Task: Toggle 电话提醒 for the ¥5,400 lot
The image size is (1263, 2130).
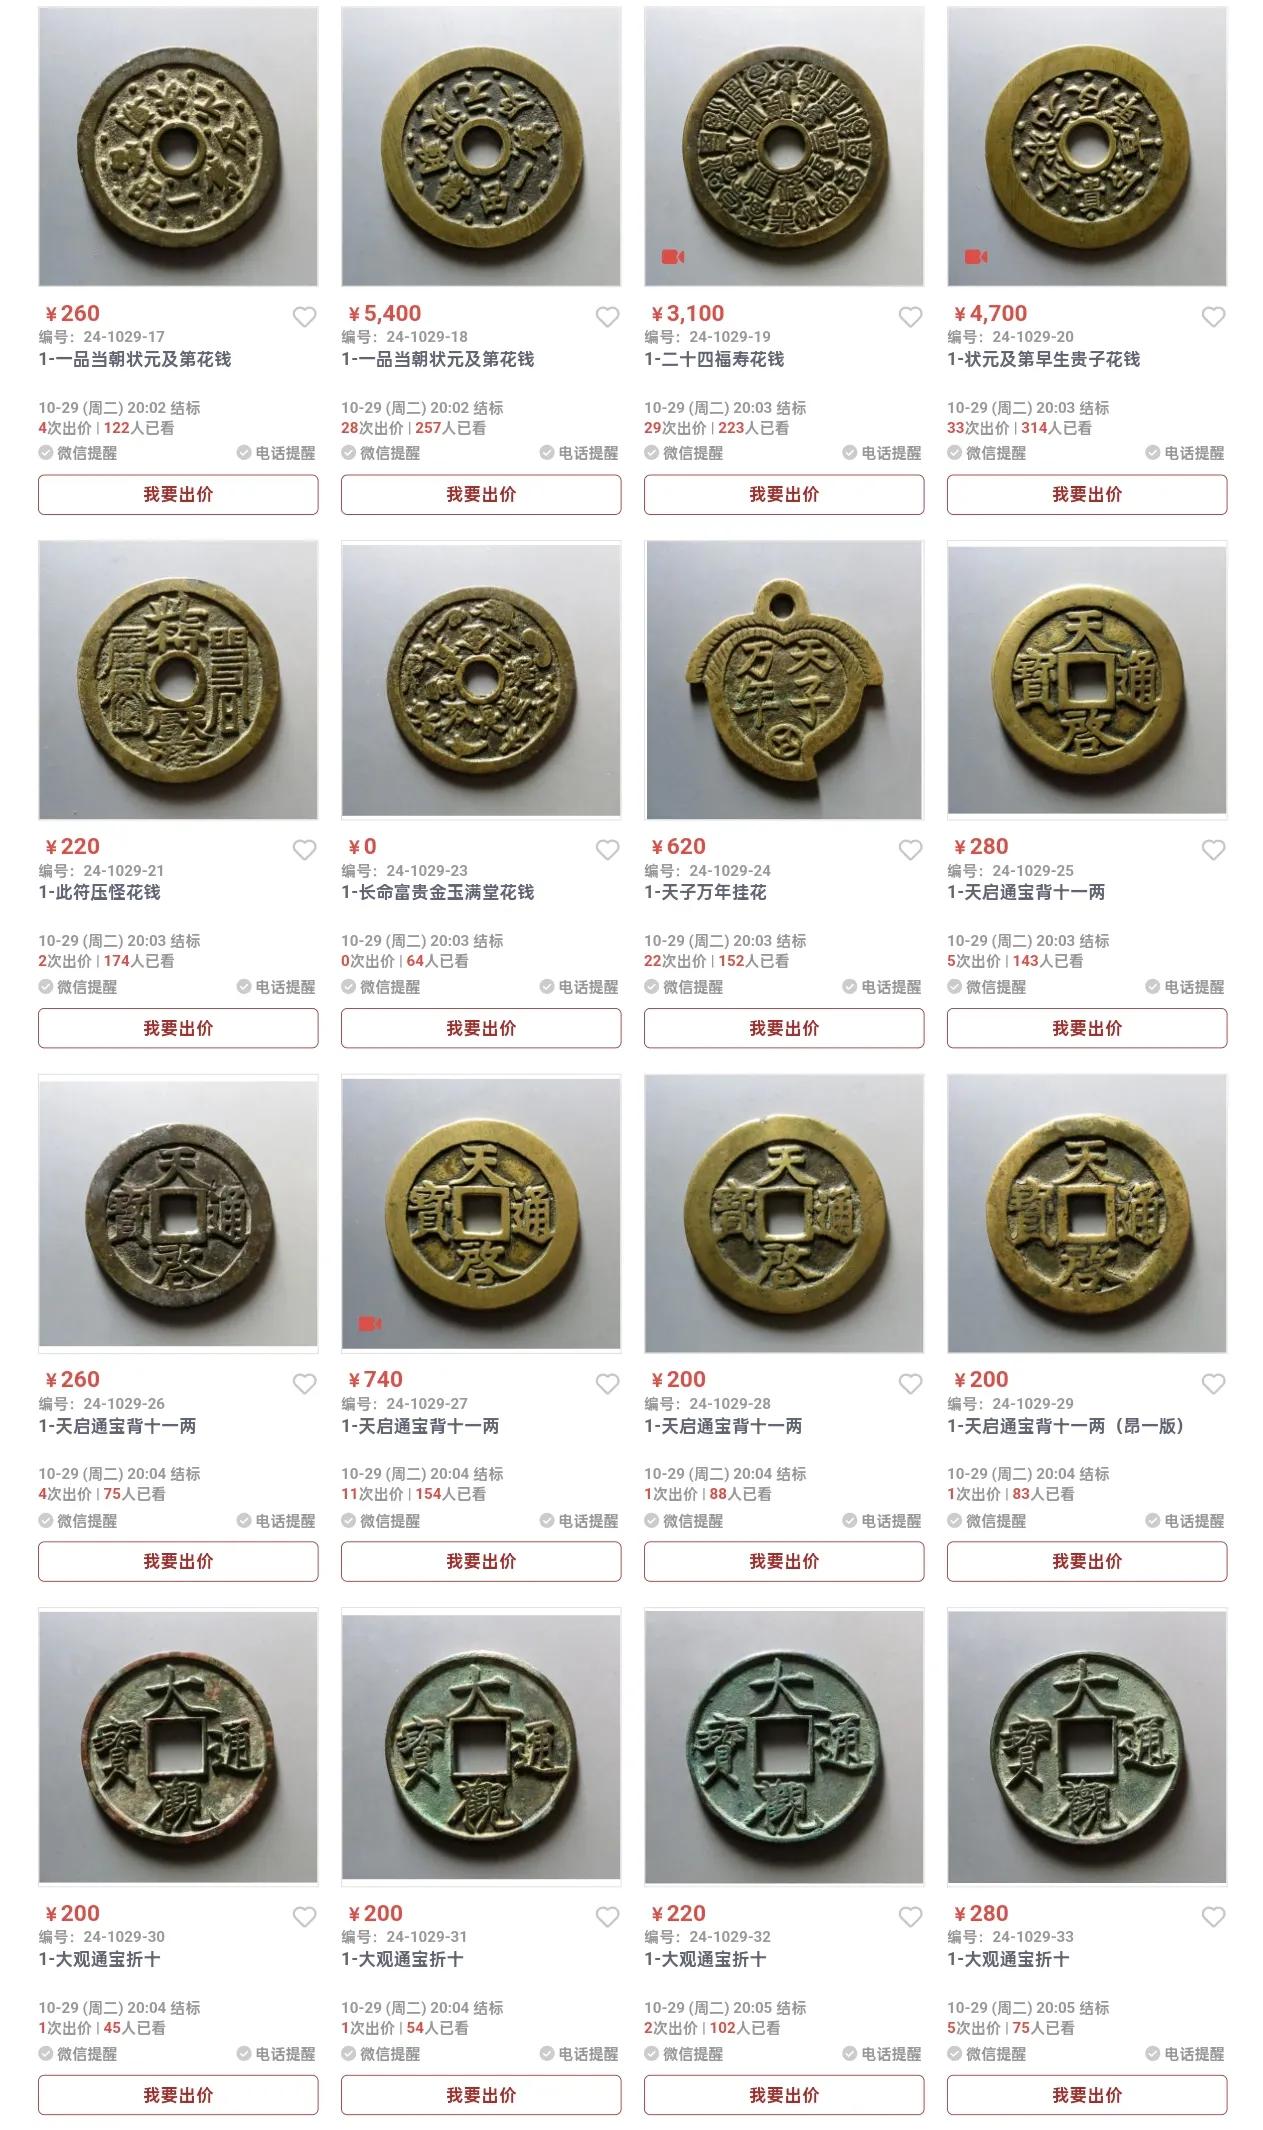Action: point(580,453)
